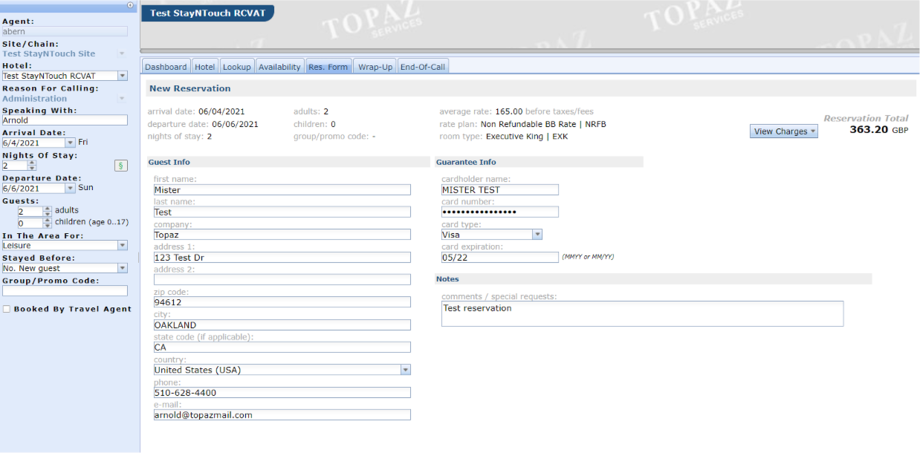Click the Nights Of Stay number field
The image size is (920, 453).
click(15, 165)
